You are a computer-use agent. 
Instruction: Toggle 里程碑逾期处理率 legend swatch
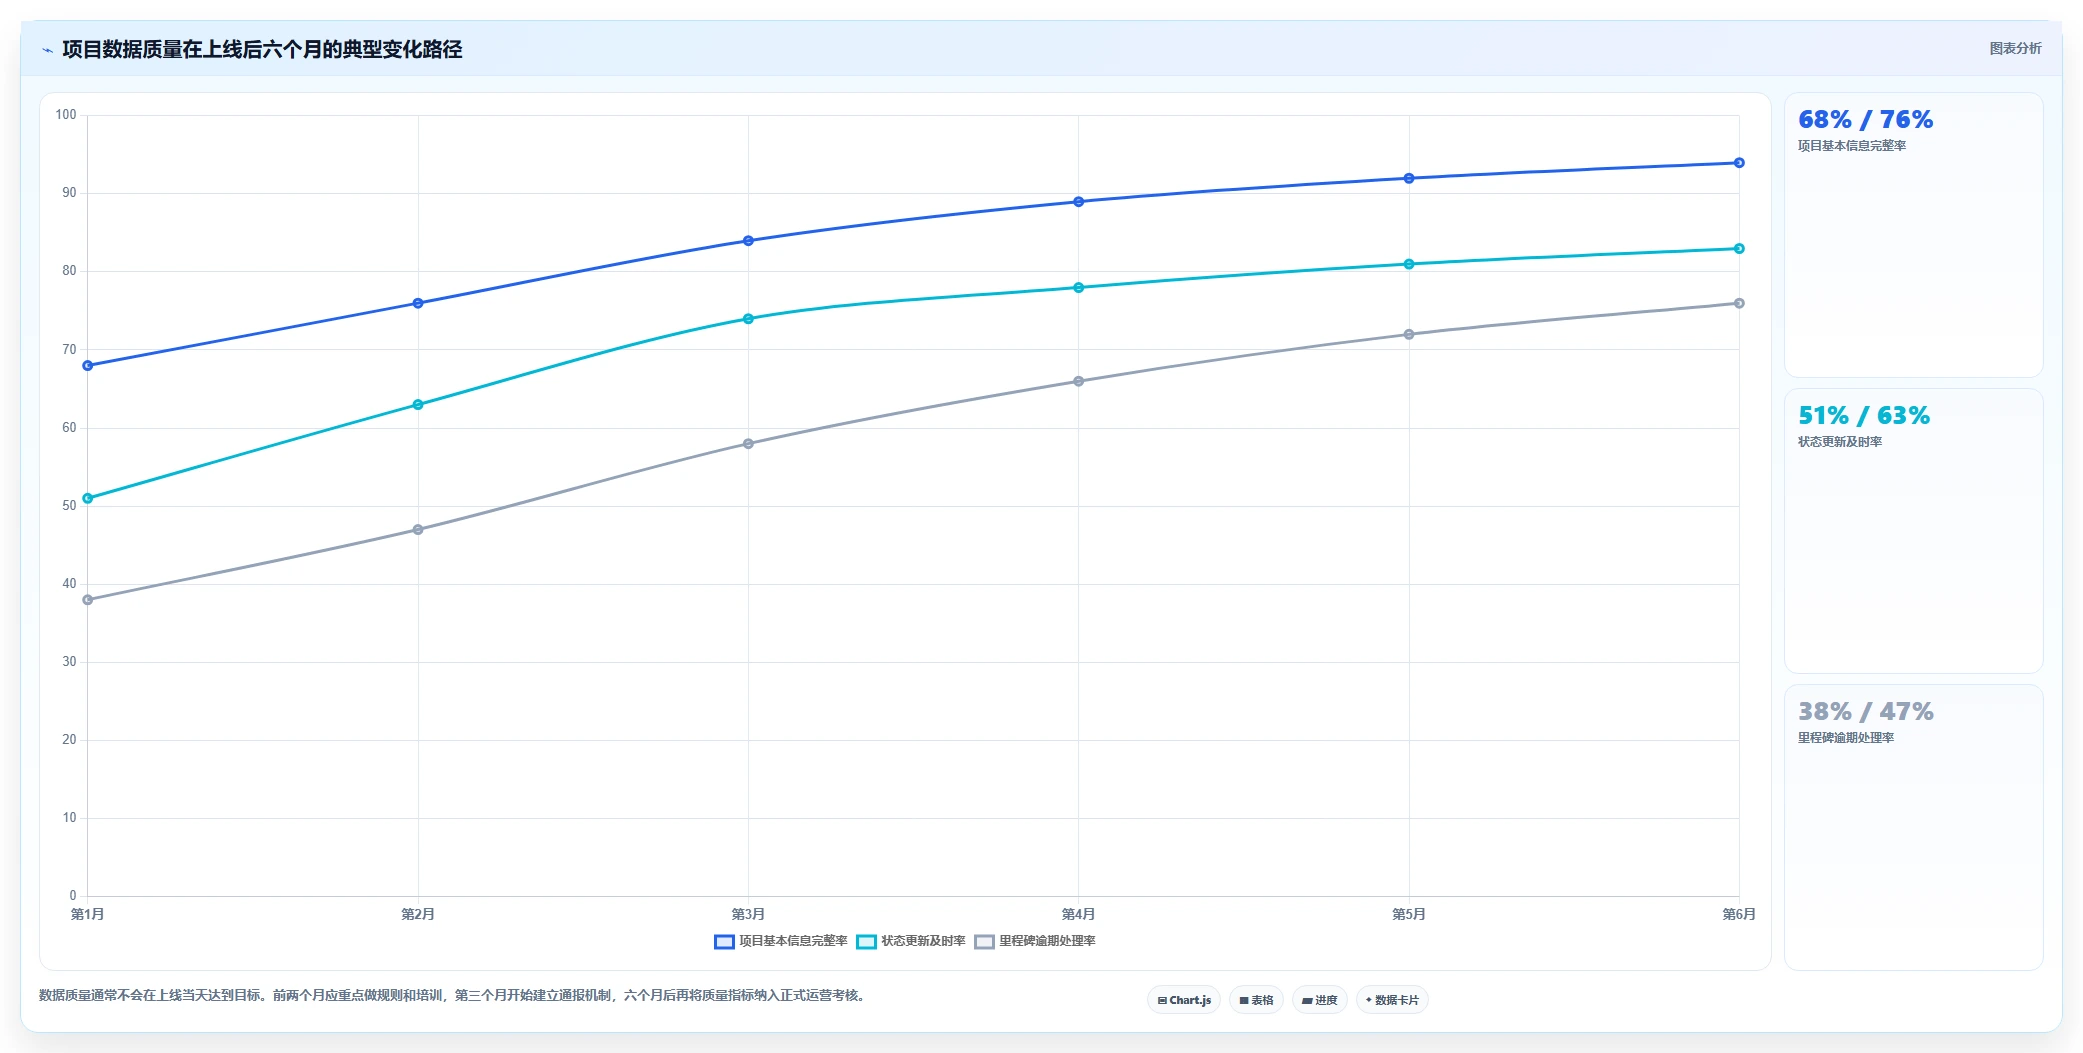tap(984, 942)
